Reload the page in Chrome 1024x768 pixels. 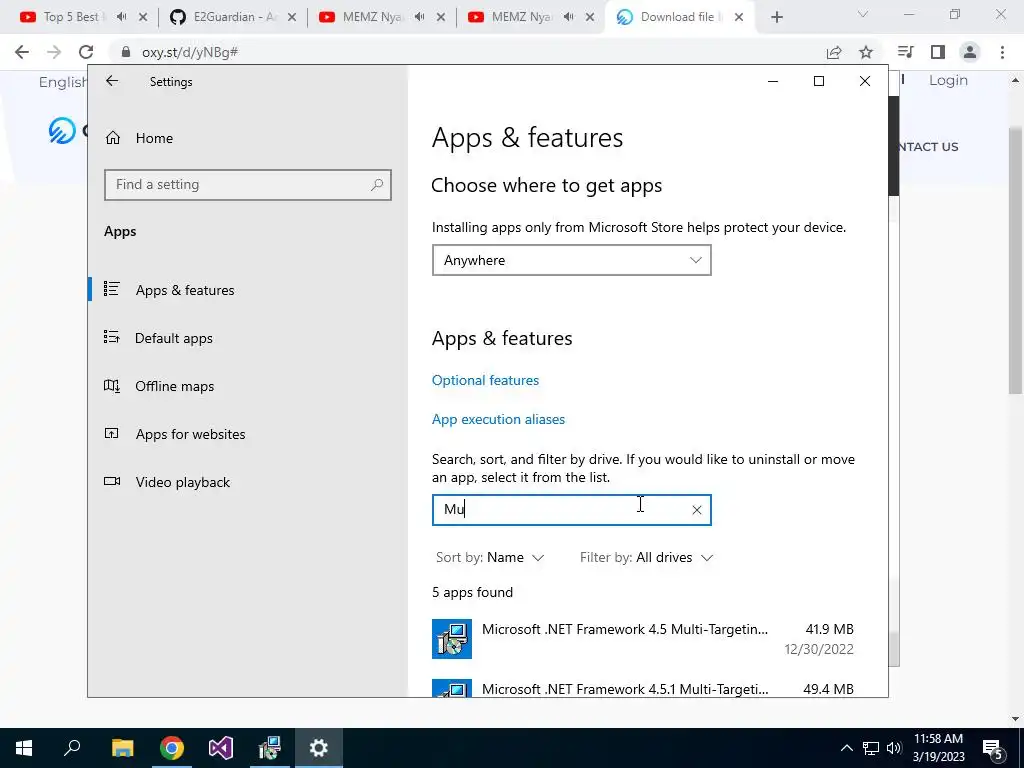(86, 52)
